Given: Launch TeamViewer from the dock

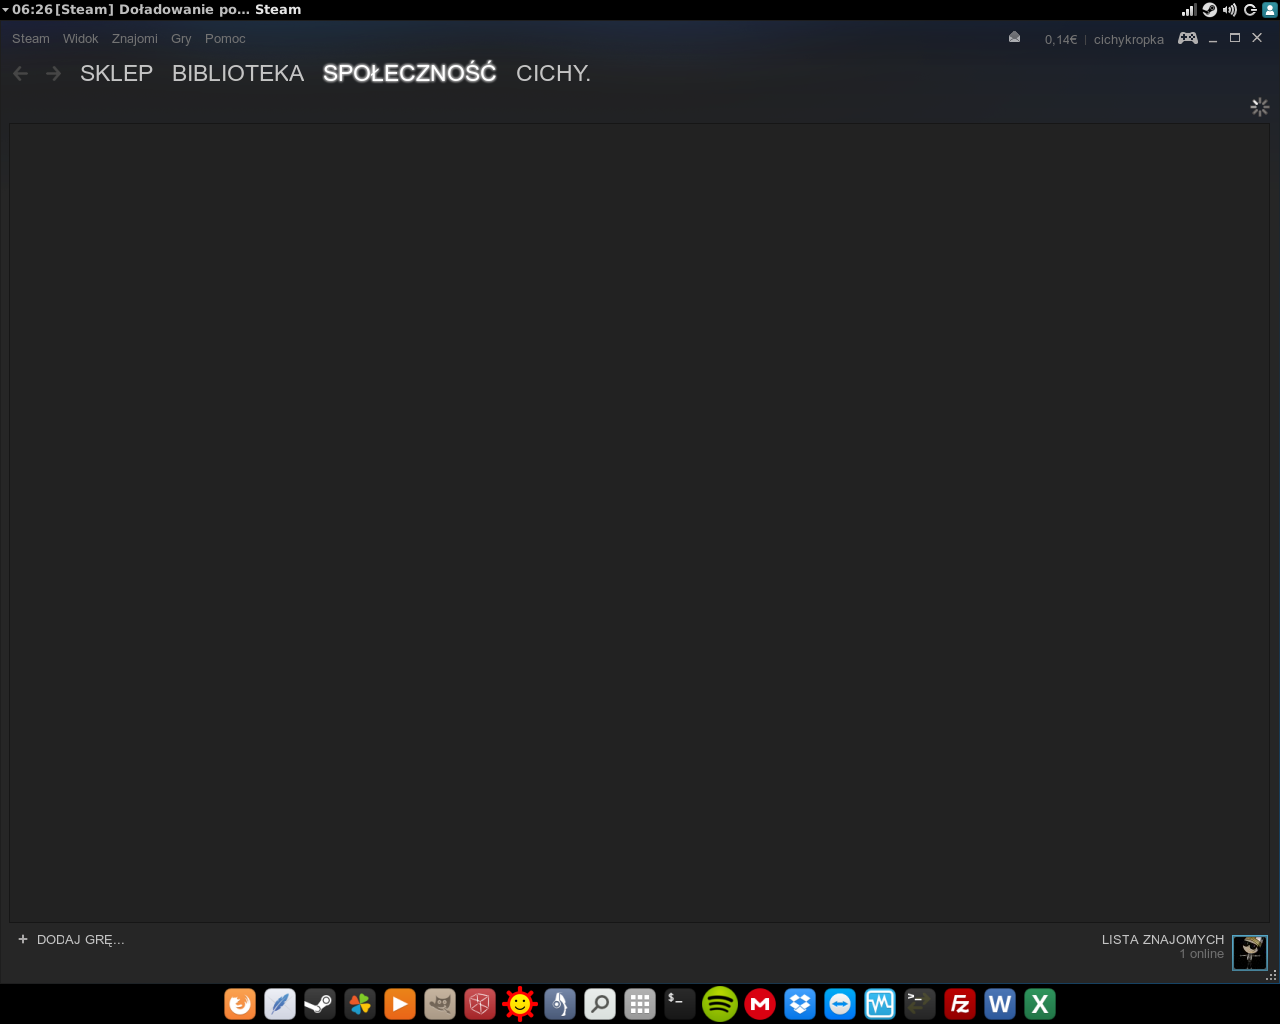Looking at the screenshot, I should point(840,1003).
